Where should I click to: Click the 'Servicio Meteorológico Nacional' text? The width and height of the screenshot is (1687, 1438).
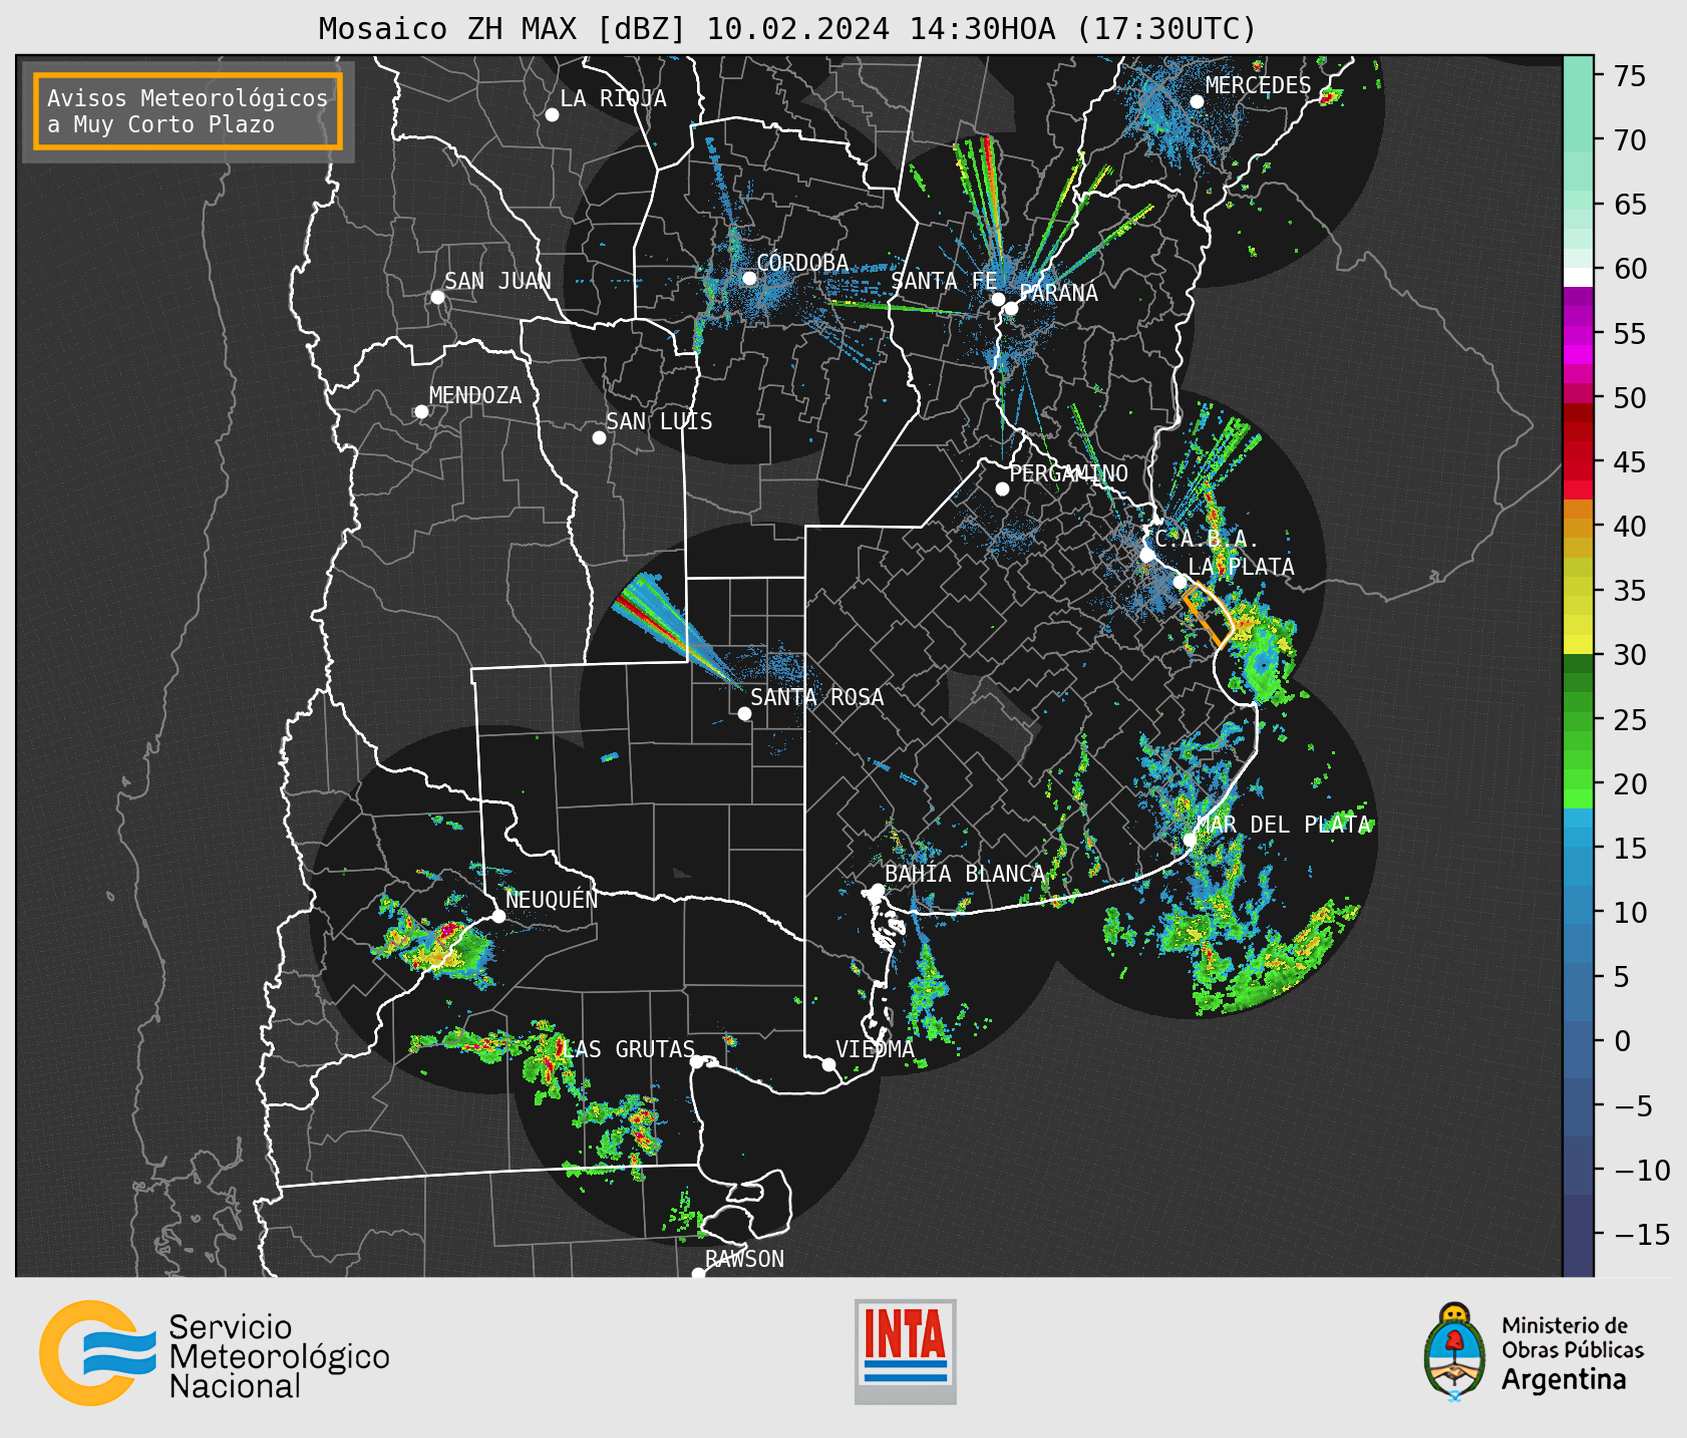click(278, 1357)
